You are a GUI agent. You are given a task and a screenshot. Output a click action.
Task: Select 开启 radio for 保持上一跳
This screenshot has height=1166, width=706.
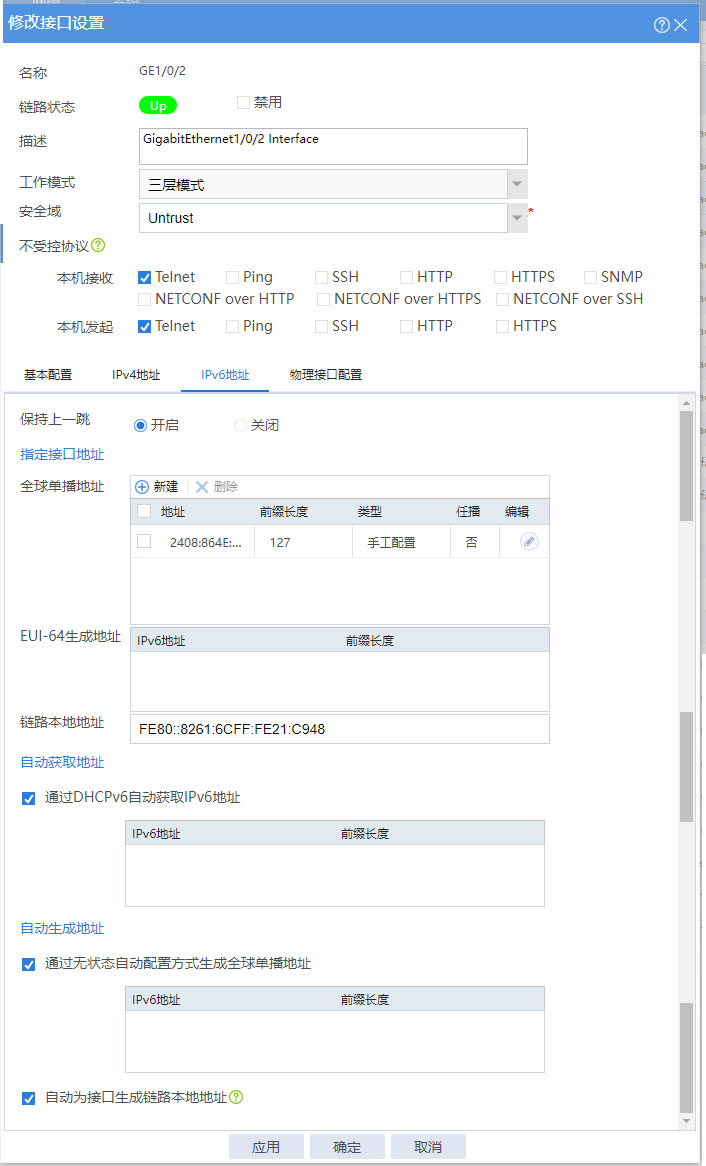coord(139,425)
